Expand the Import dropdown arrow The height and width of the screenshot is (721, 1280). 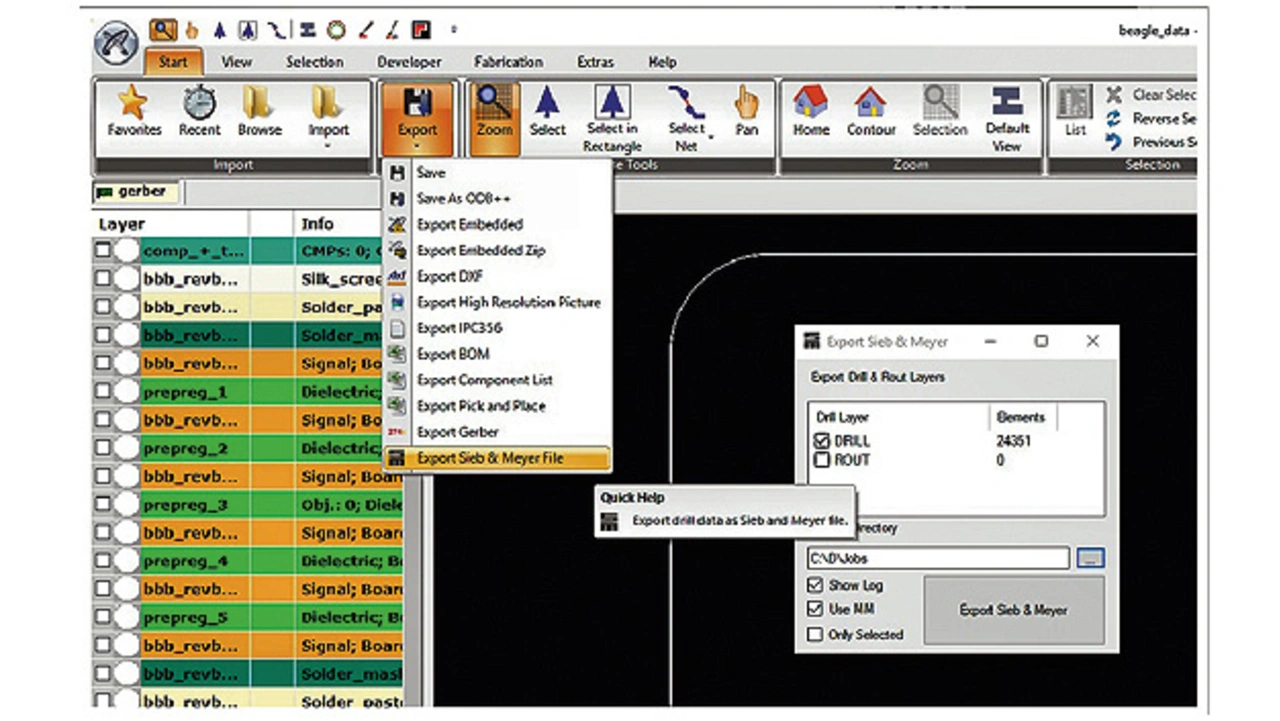(328, 146)
